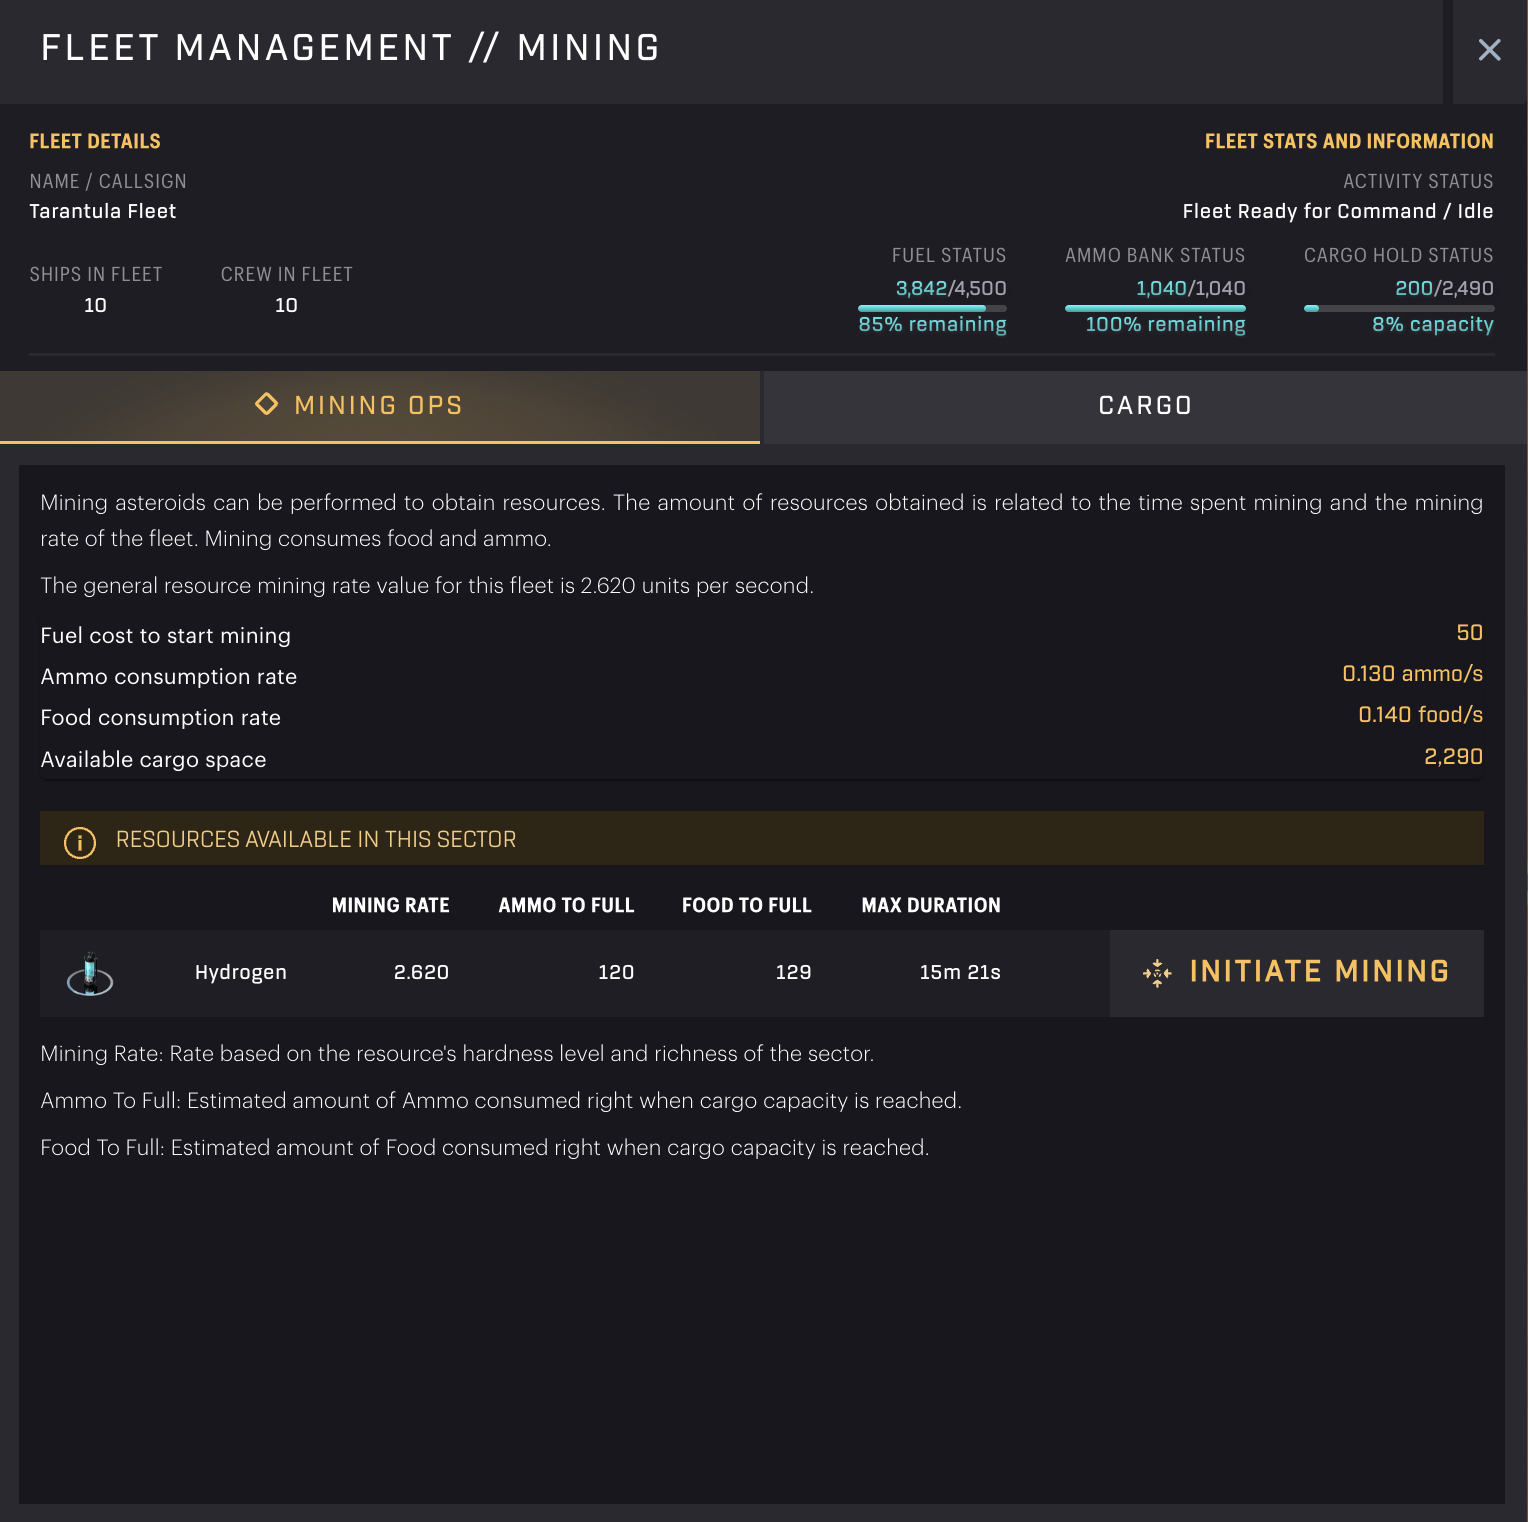Click the close X icon in the header

click(x=1490, y=50)
